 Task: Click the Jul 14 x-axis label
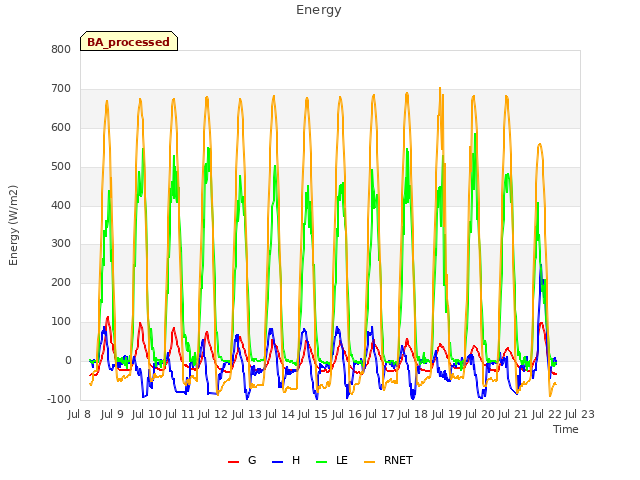pyautogui.click(x=280, y=414)
